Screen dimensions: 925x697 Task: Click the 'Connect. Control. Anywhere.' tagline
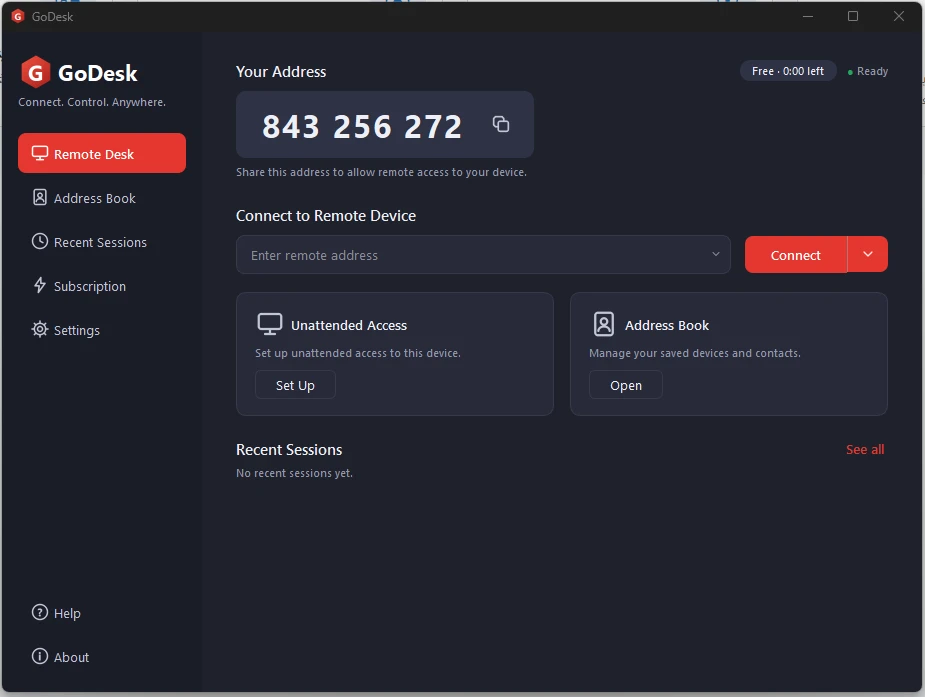tap(92, 102)
